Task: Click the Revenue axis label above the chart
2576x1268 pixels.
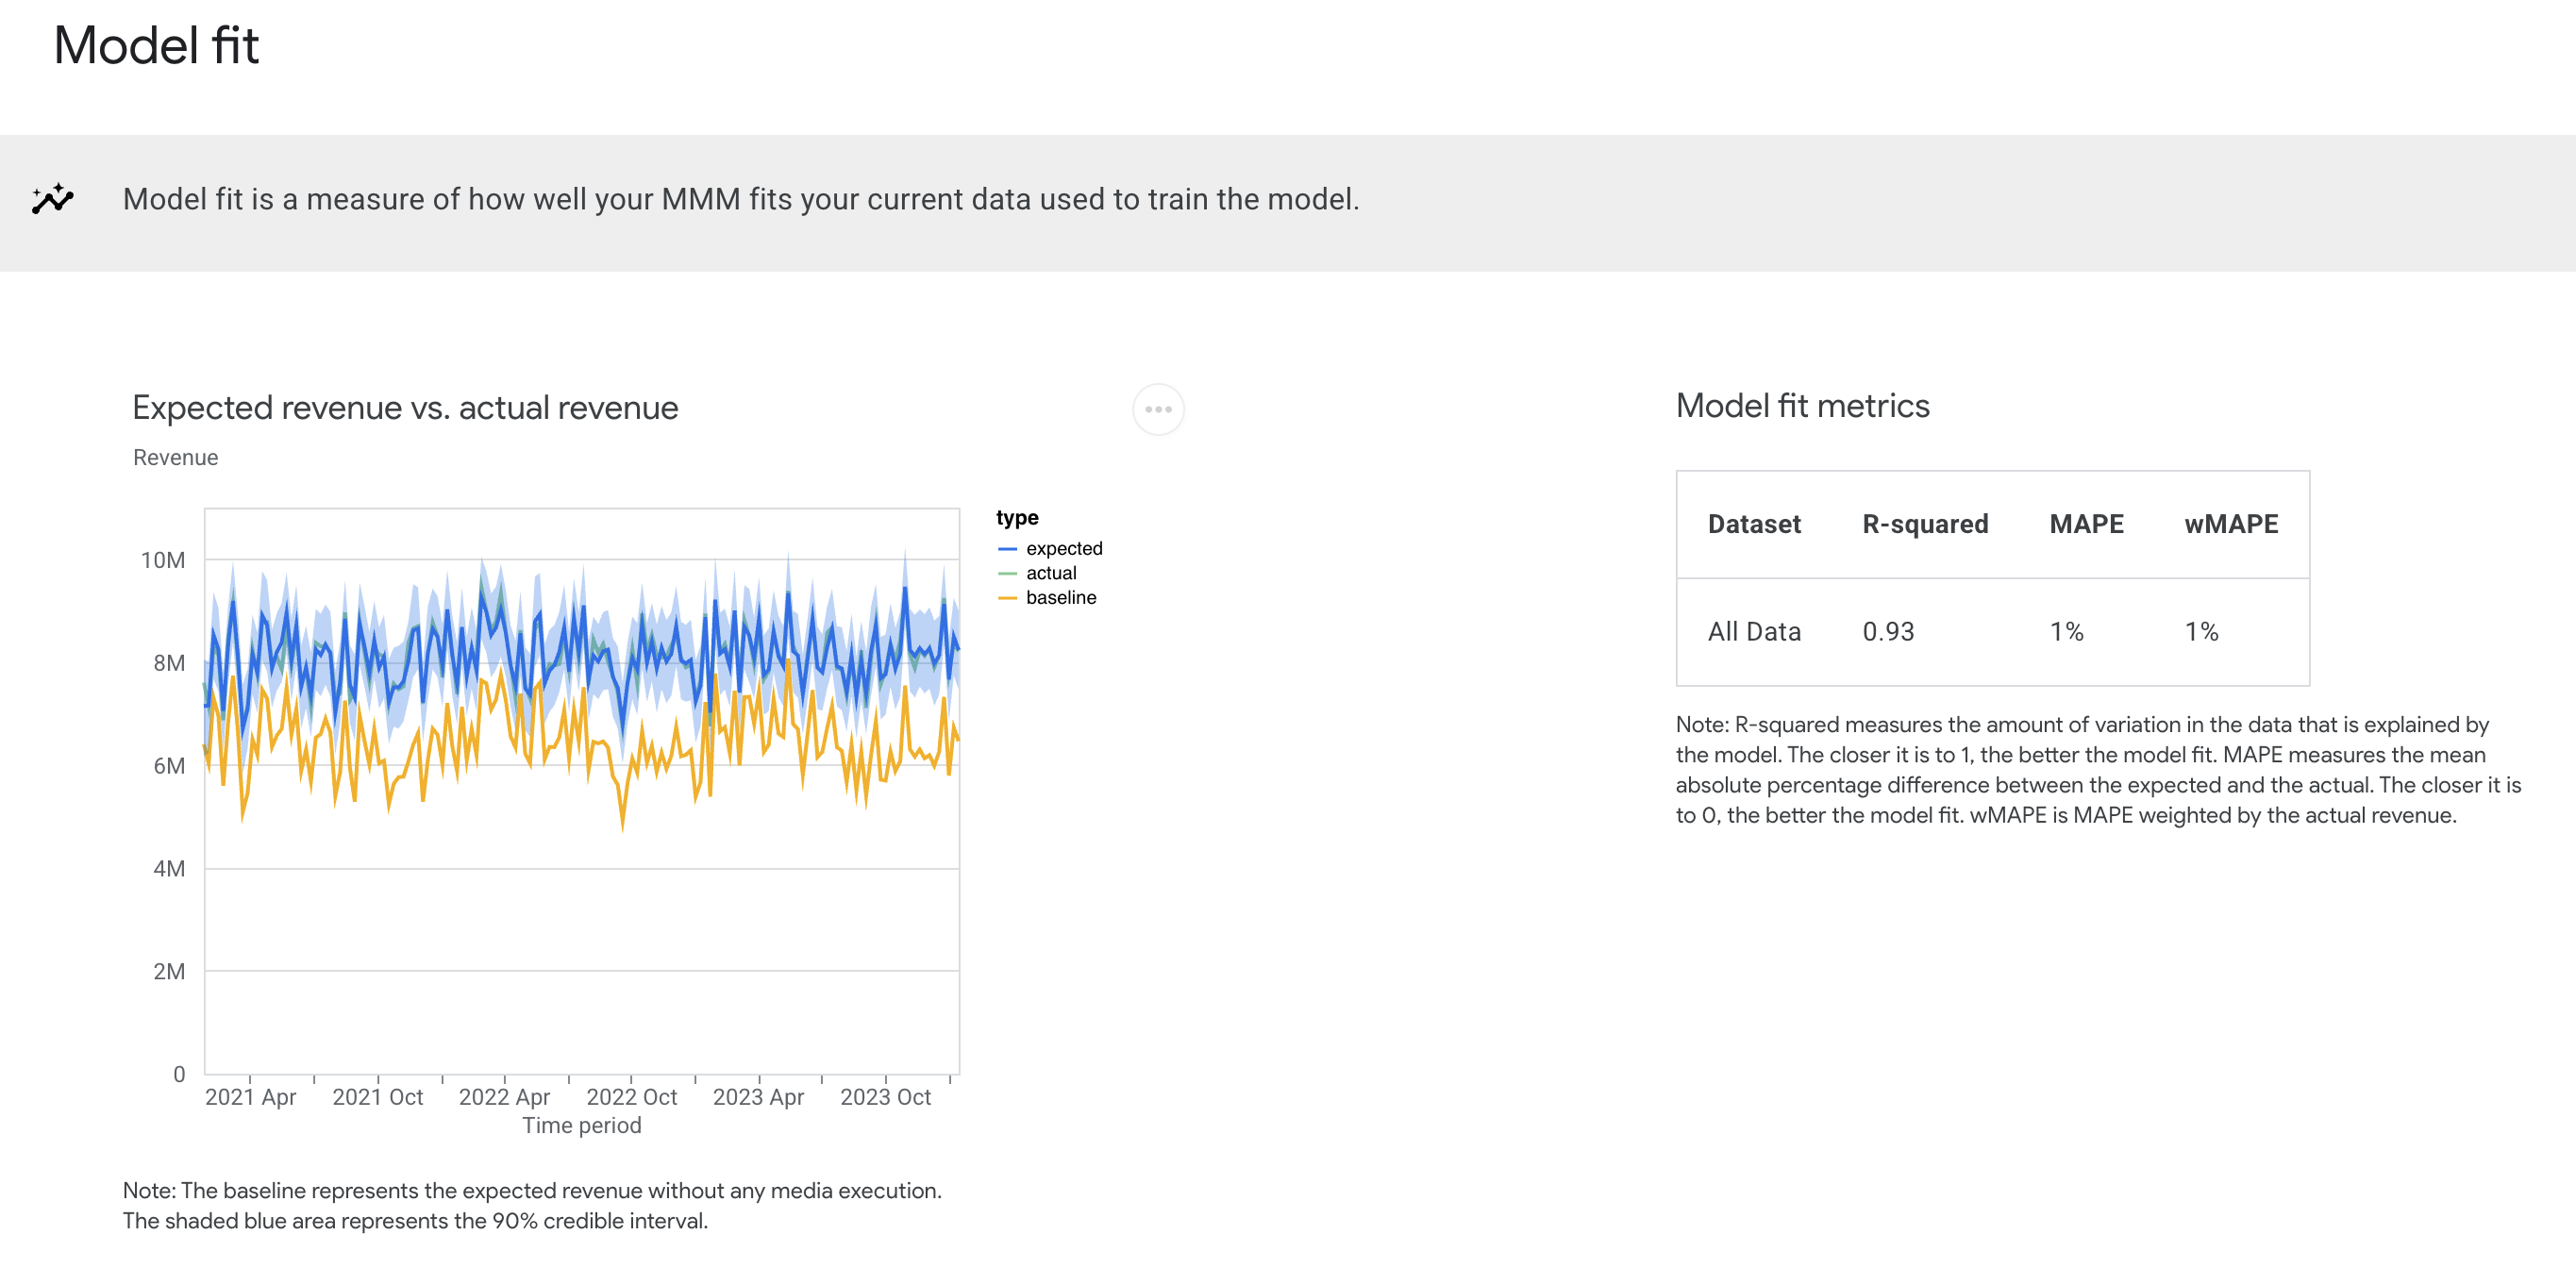Action: [176, 457]
